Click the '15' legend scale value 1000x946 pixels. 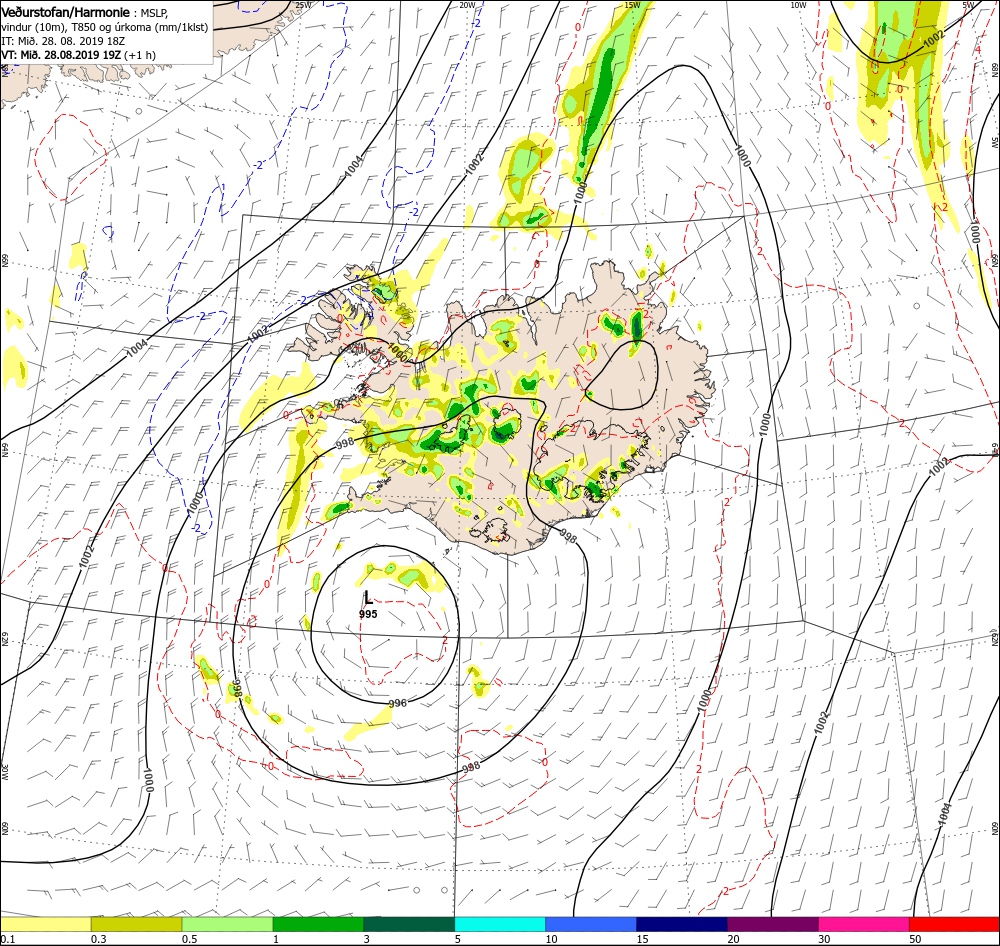642,939
